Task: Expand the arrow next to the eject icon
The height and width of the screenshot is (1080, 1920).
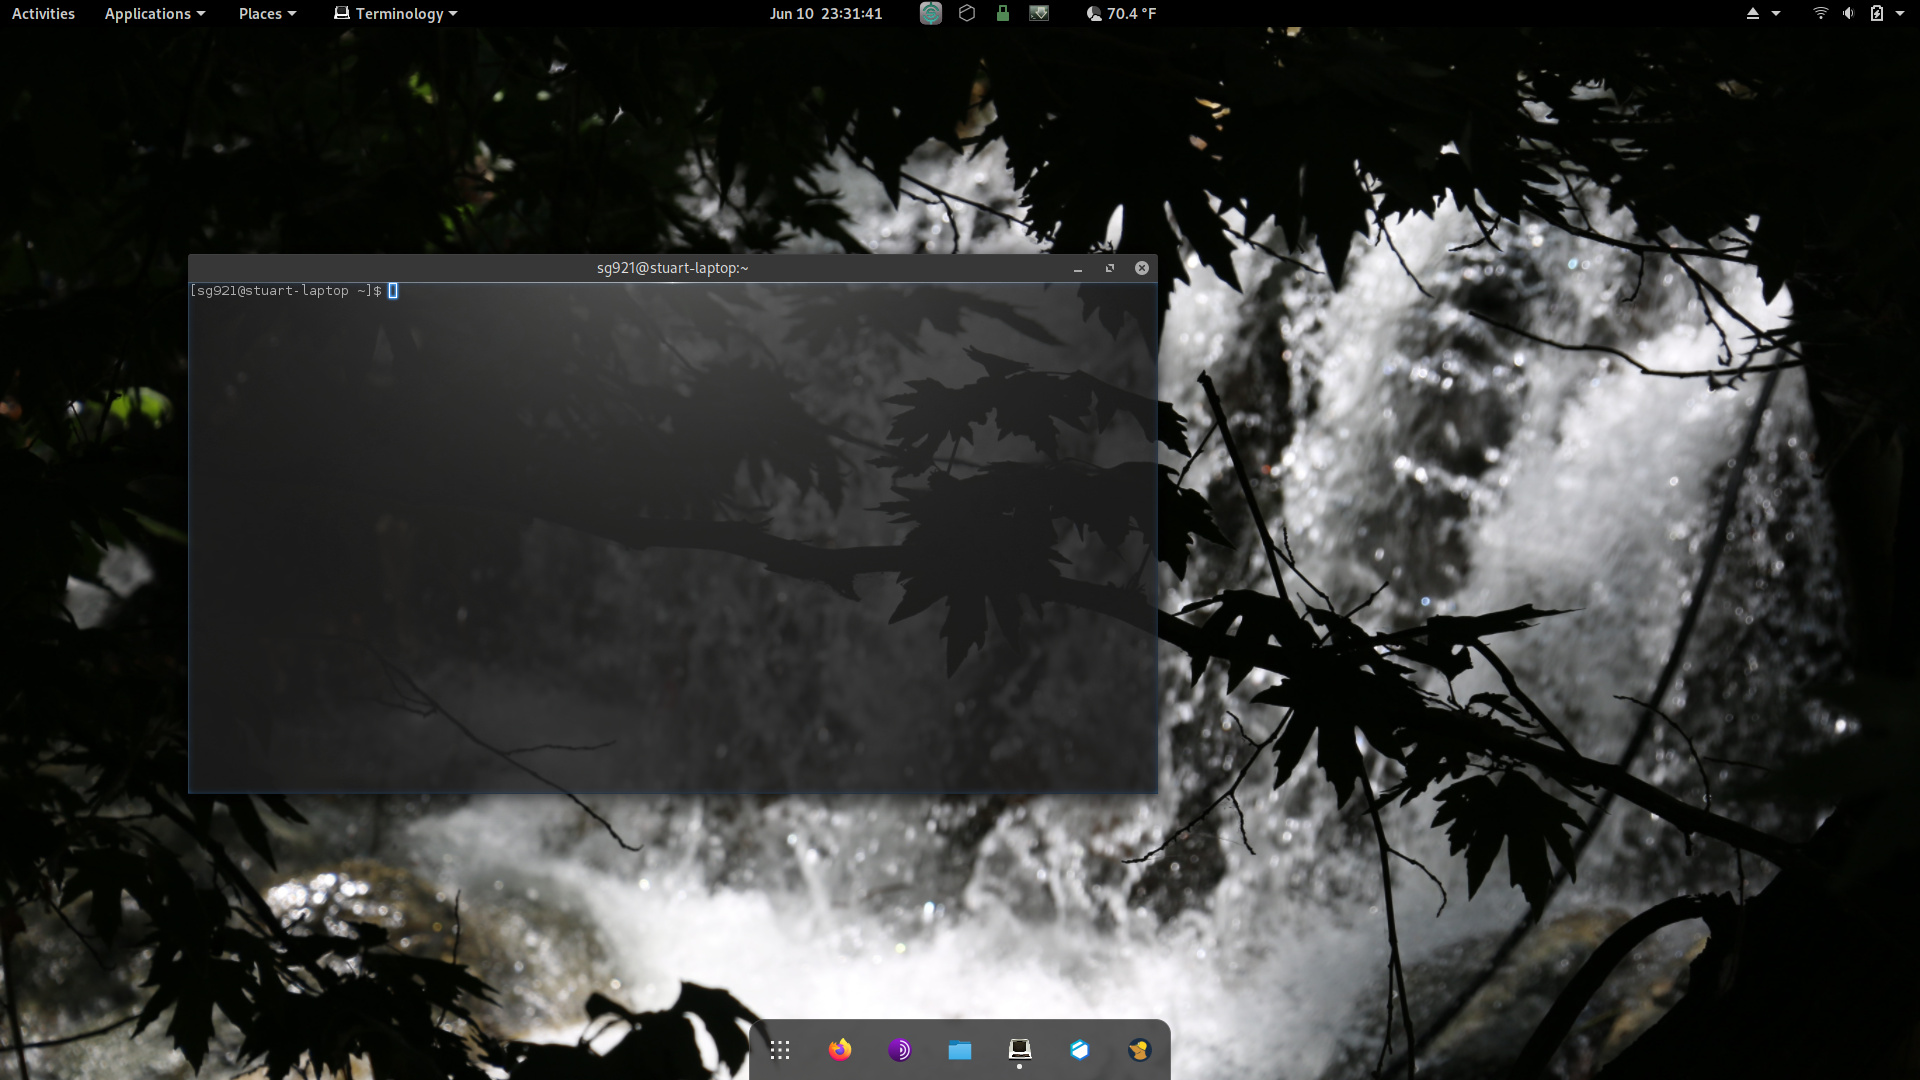Action: pos(1776,14)
